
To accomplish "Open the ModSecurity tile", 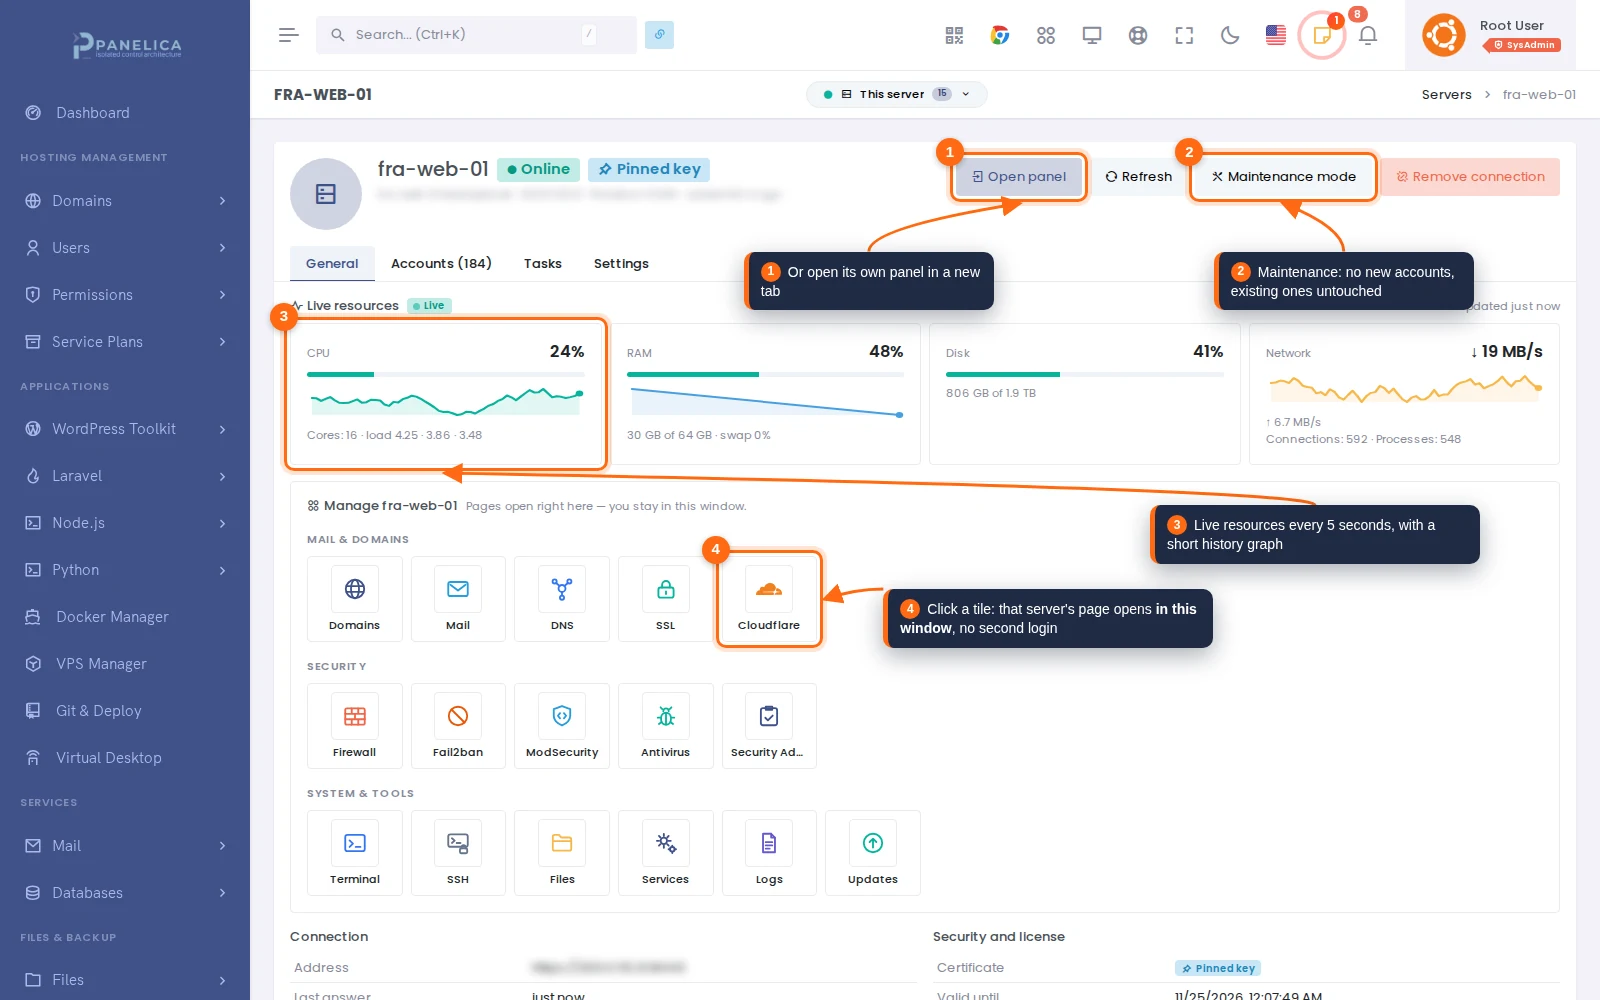I will pos(562,726).
